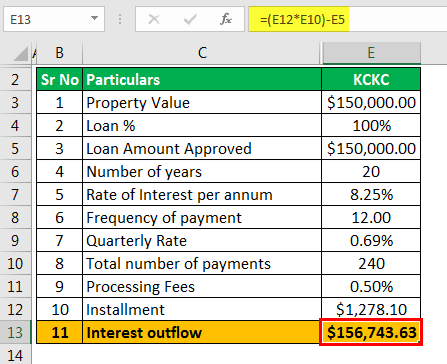Click the Select All corner triangle
This screenshot has height=364, width=447.
click(21, 54)
